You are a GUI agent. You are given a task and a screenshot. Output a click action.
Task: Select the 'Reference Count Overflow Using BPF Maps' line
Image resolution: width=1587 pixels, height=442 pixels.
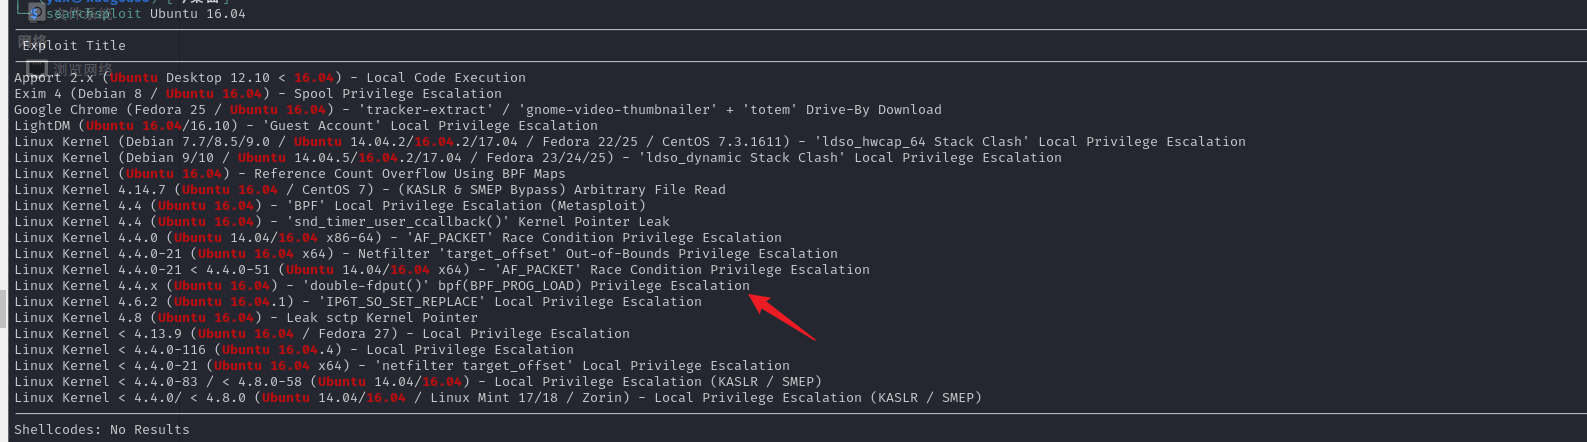[x=290, y=174]
